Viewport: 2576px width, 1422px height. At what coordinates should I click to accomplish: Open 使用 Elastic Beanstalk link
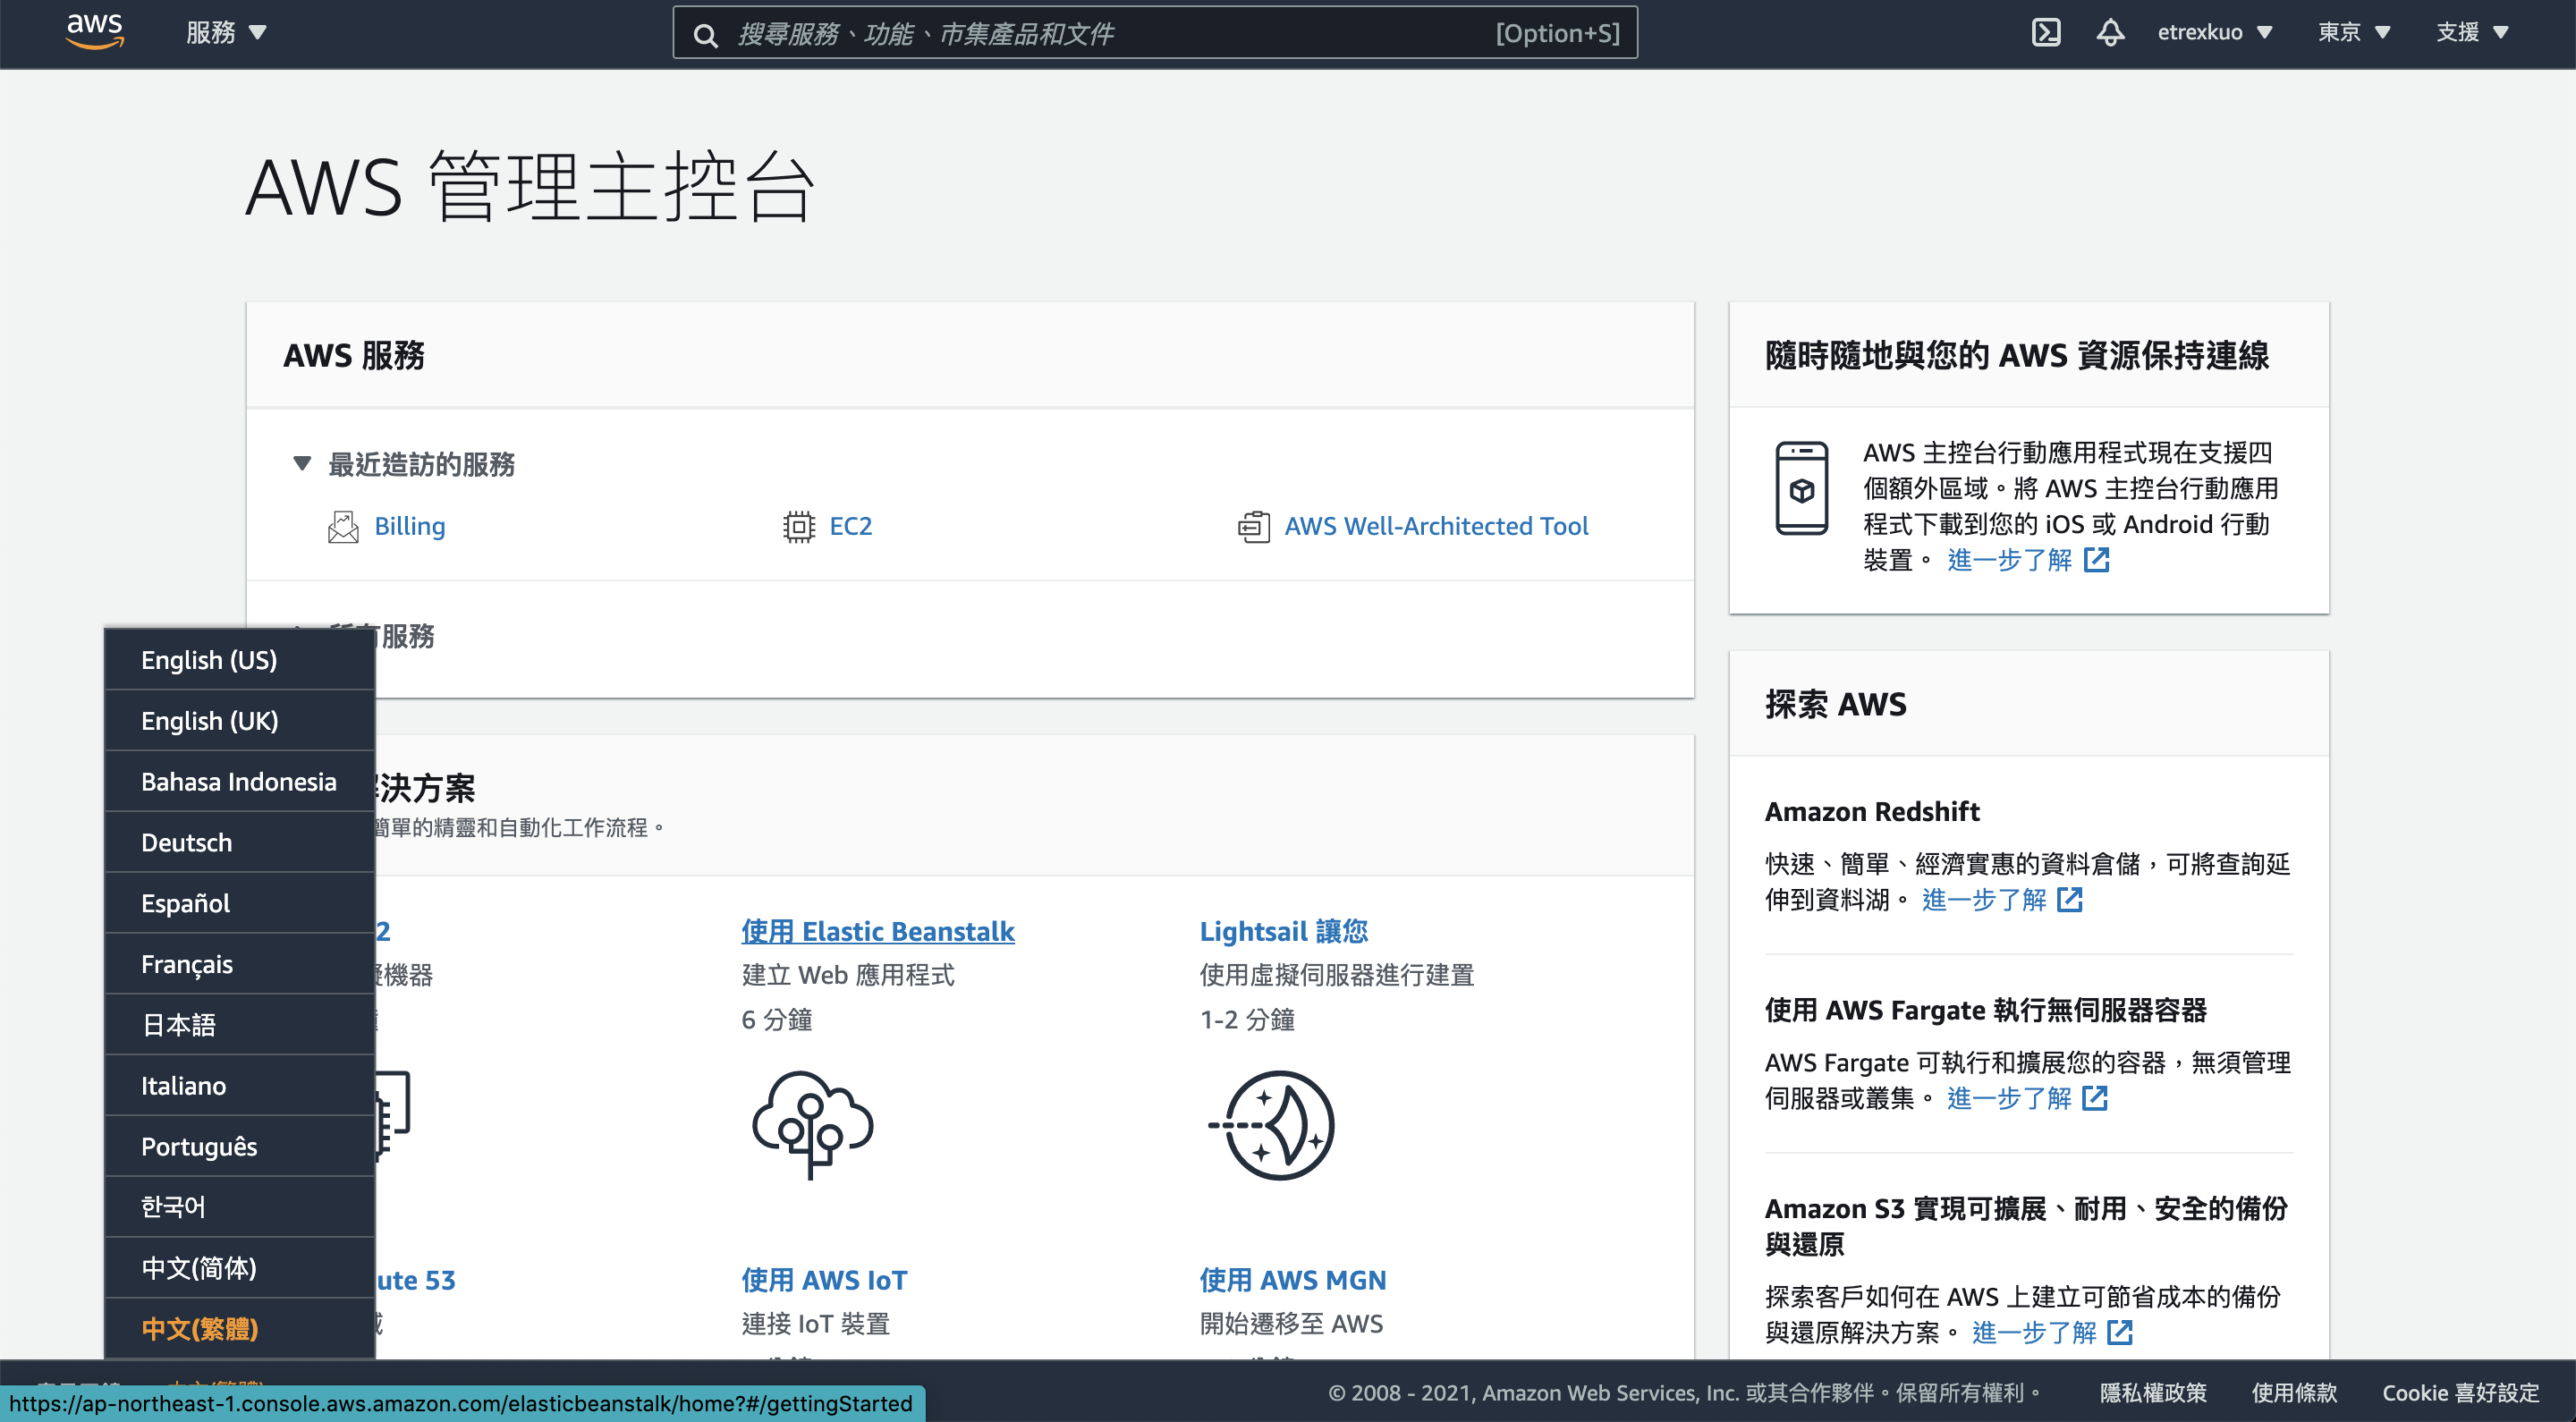click(878, 931)
